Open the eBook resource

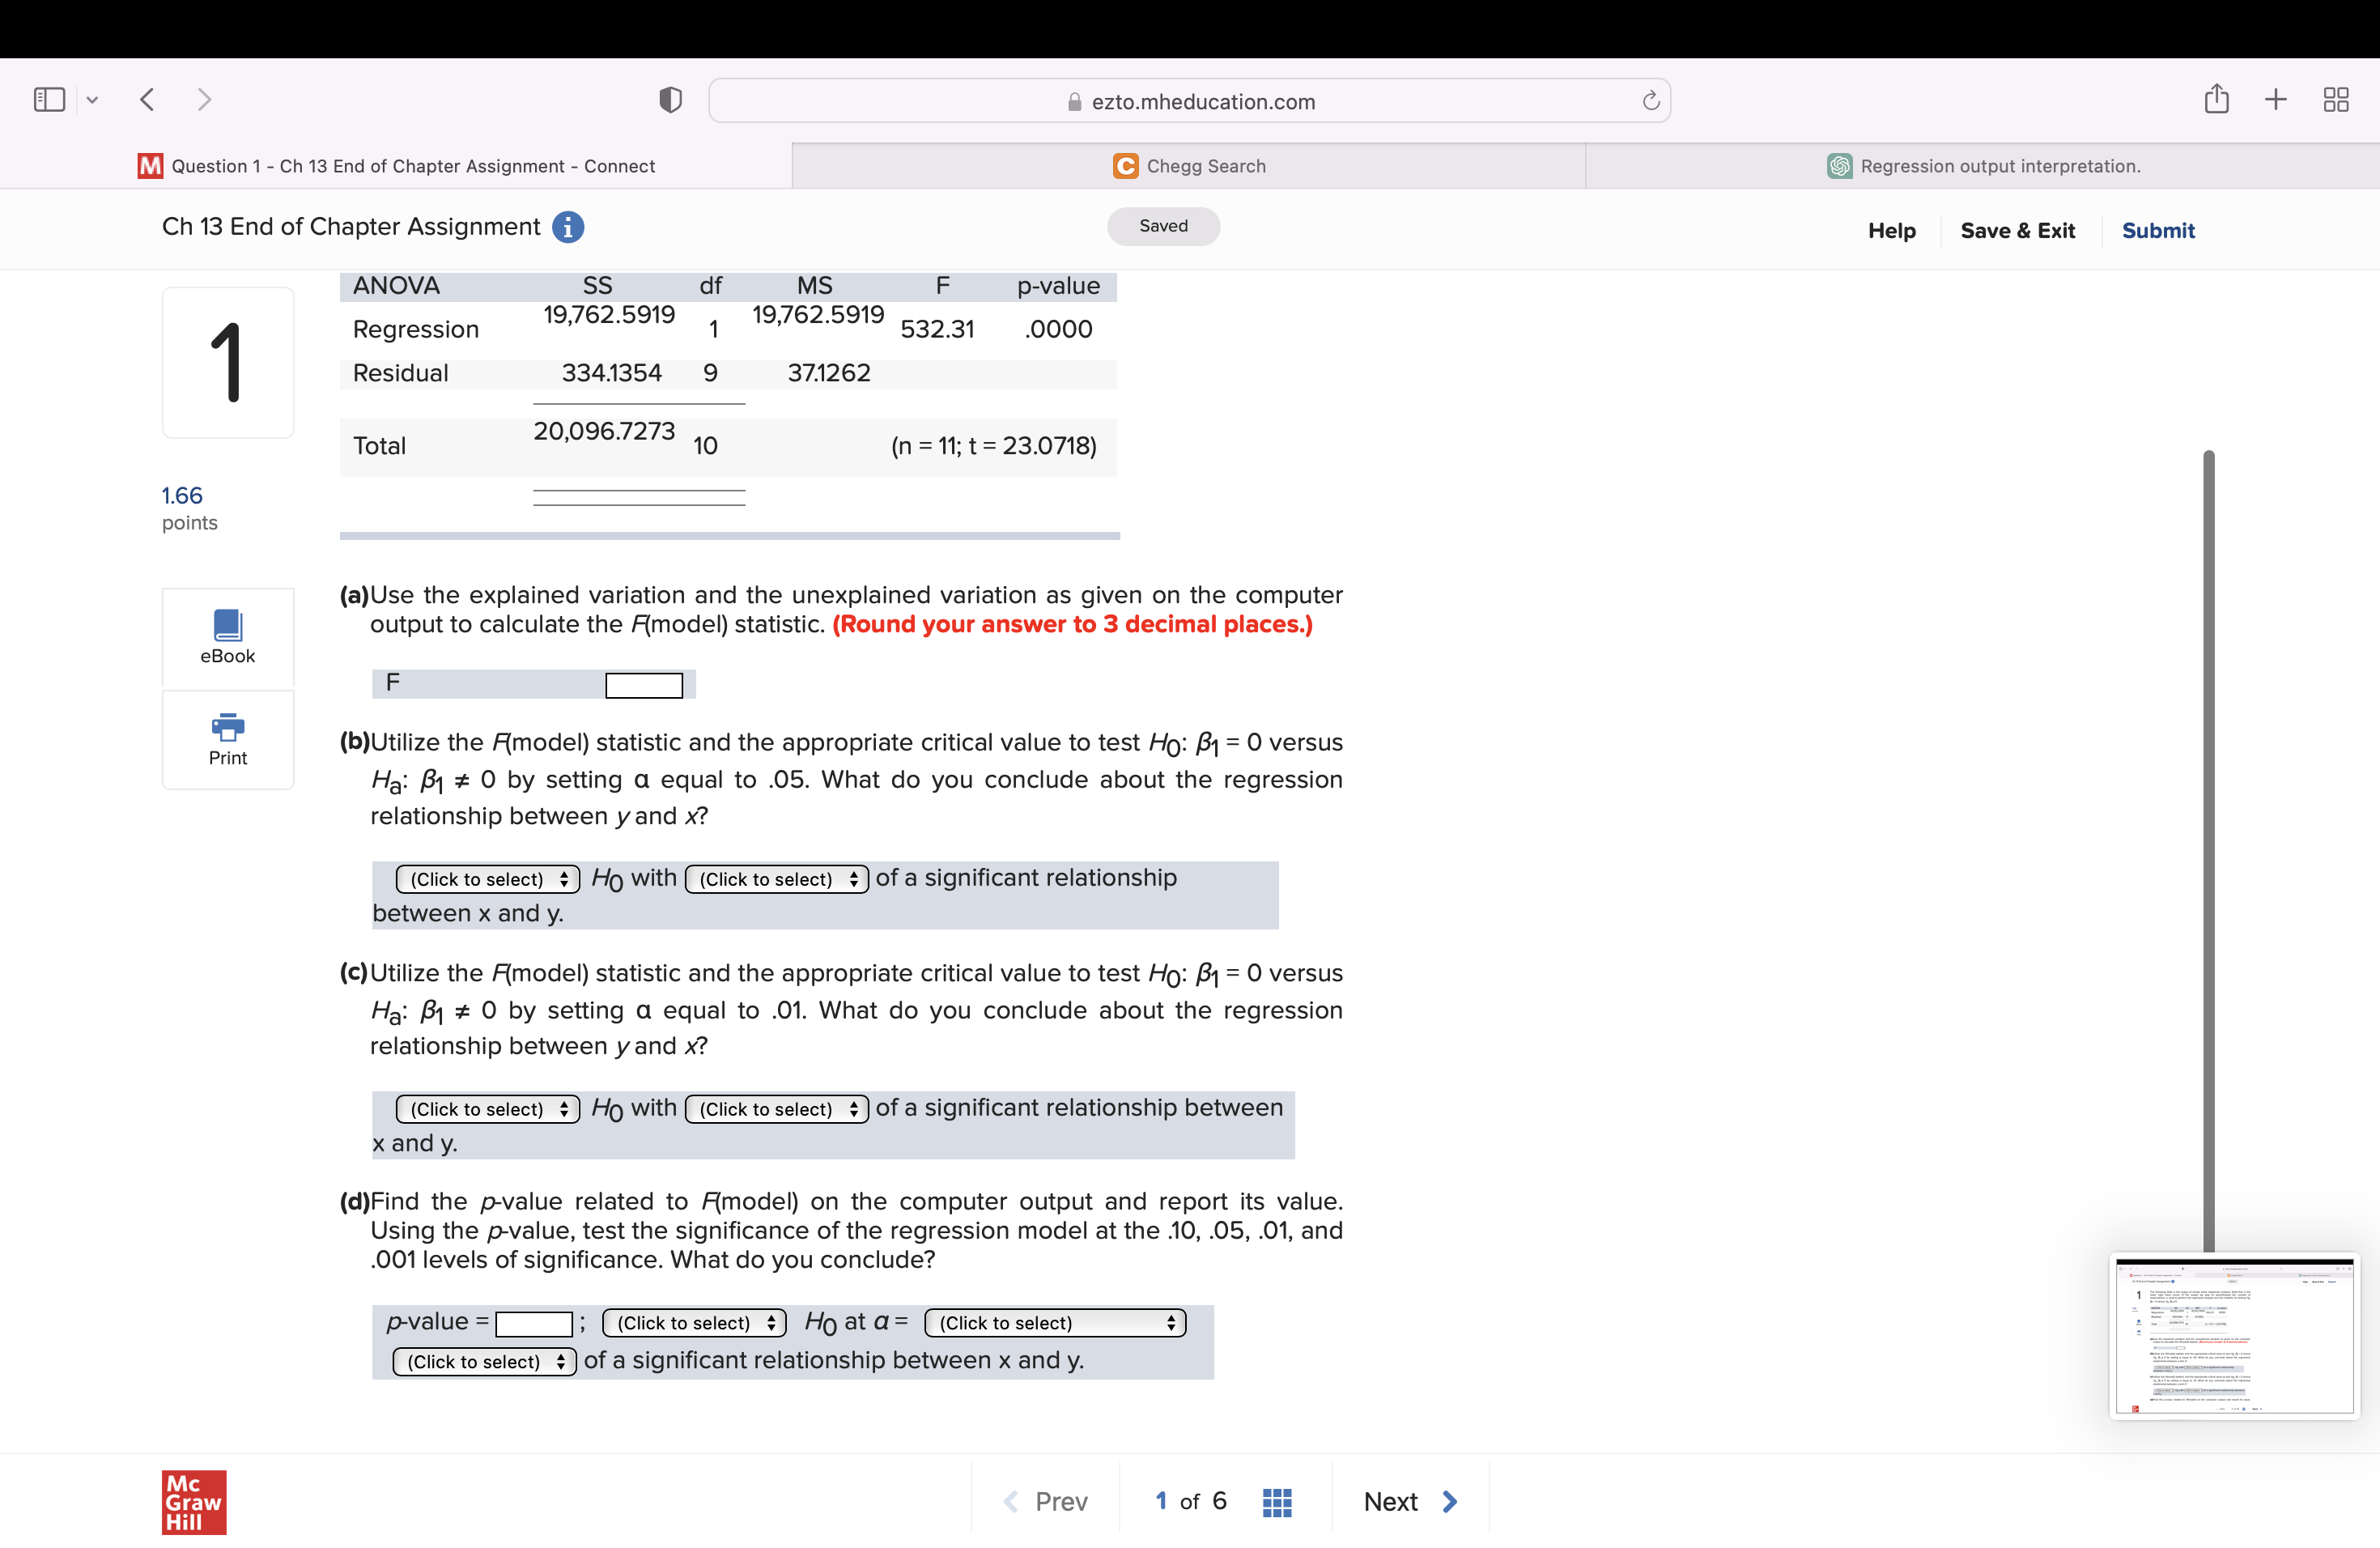[x=227, y=636]
